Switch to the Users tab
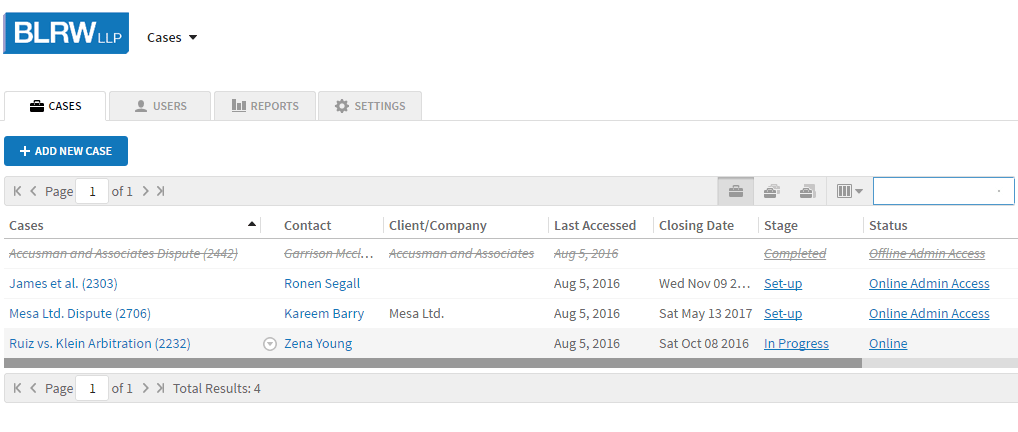Screen dimensions: 1018x432 click(x=160, y=106)
